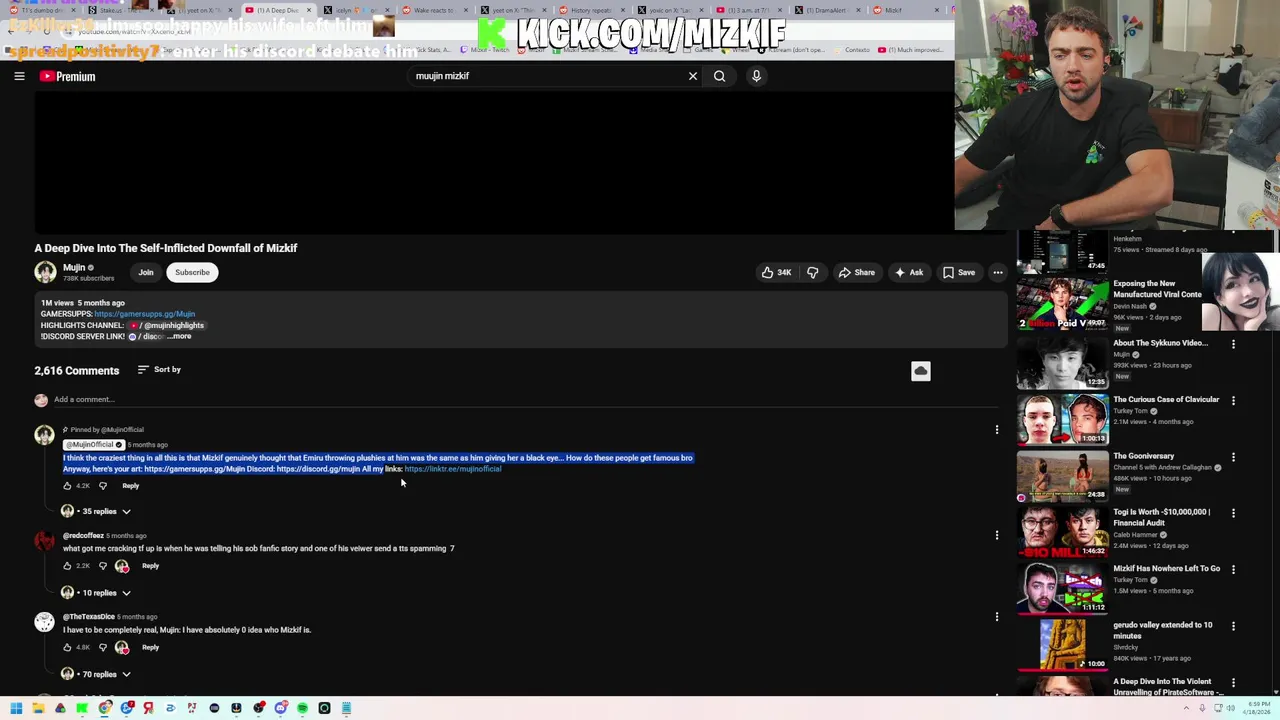Viewport: 1280px width, 720px height.
Task: Open options for Togi Is Worth video
Action: (1233, 513)
